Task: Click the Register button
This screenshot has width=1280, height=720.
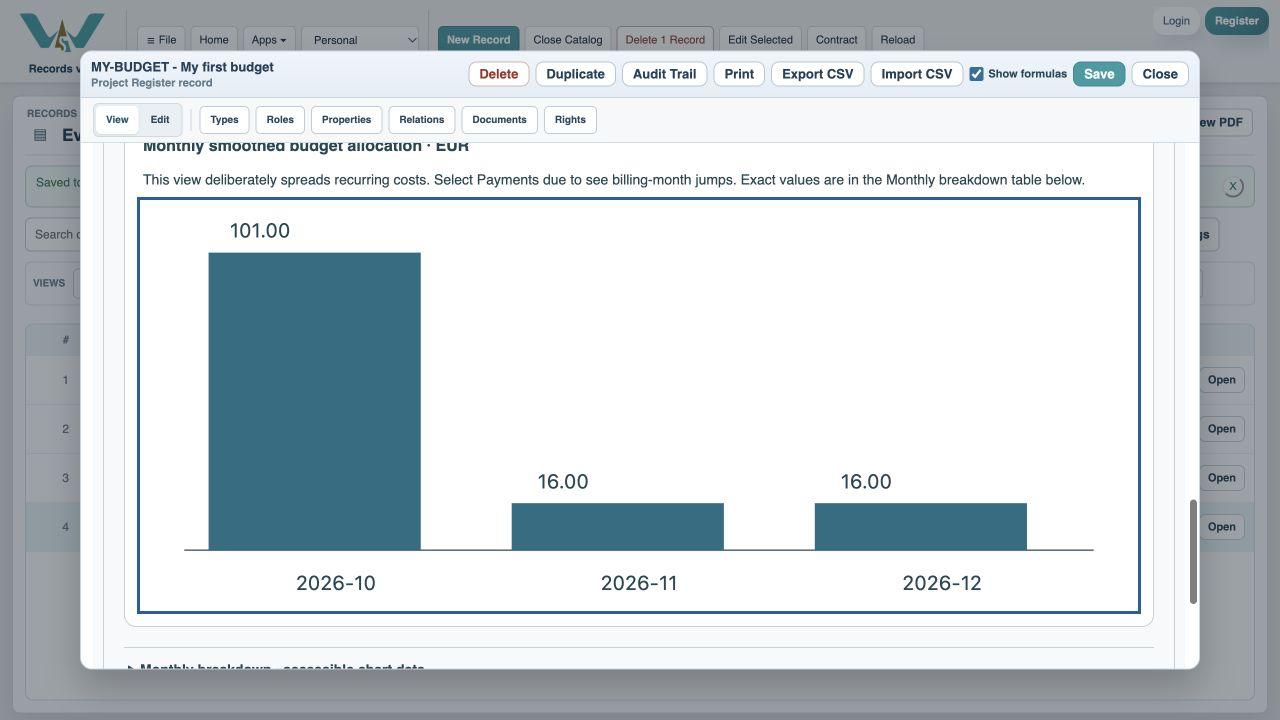Action: click(1237, 21)
